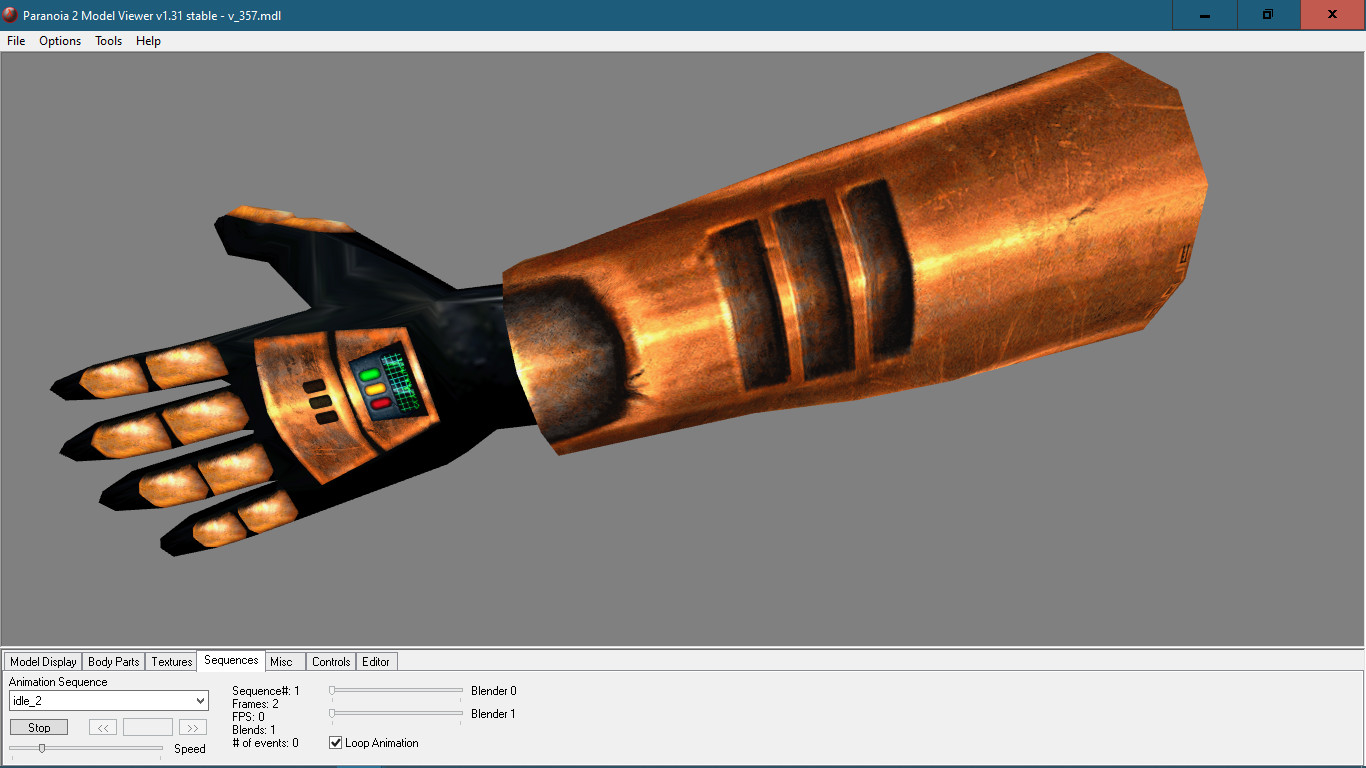Screen dimensions: 1366x768
Task: Open the Help menu
Action: 148,41
